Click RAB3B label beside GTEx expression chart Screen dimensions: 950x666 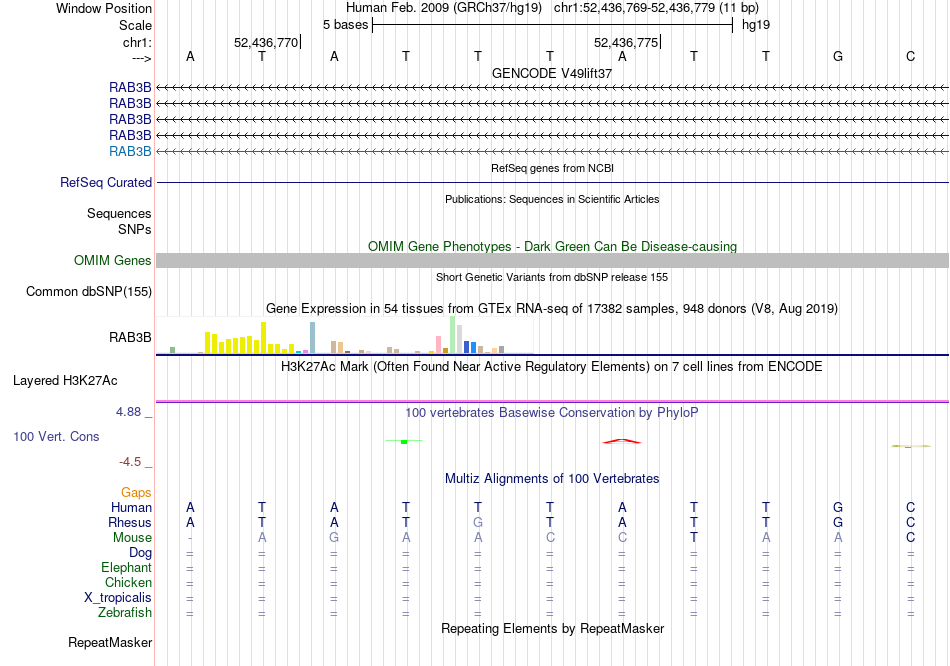tap(130, 338)
